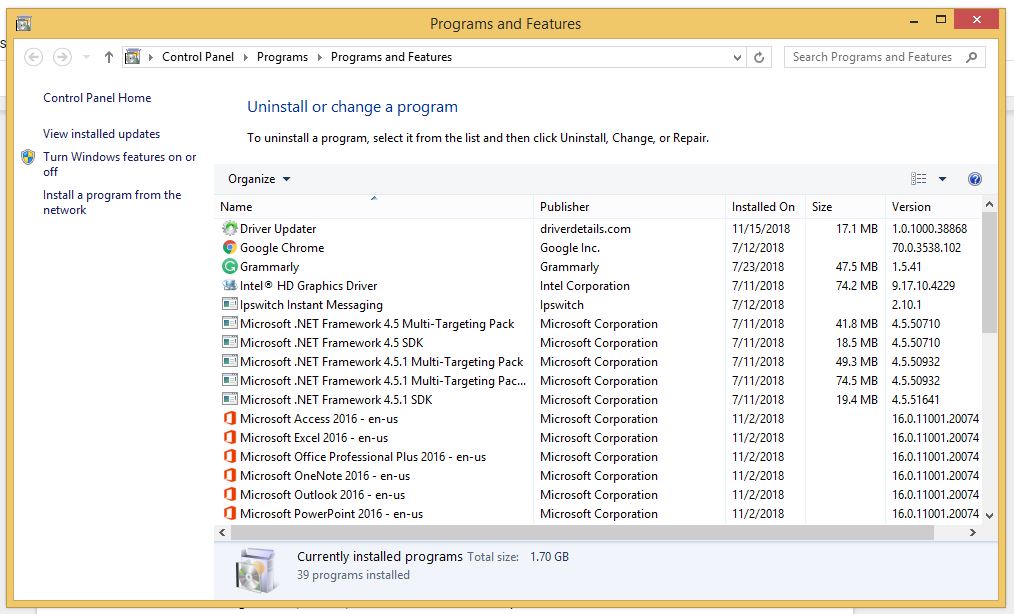The width and height of the screenshot is (1014, 614).
Task: Expand the recent locations dropdown arrow
Action: (x=87, y=58)
